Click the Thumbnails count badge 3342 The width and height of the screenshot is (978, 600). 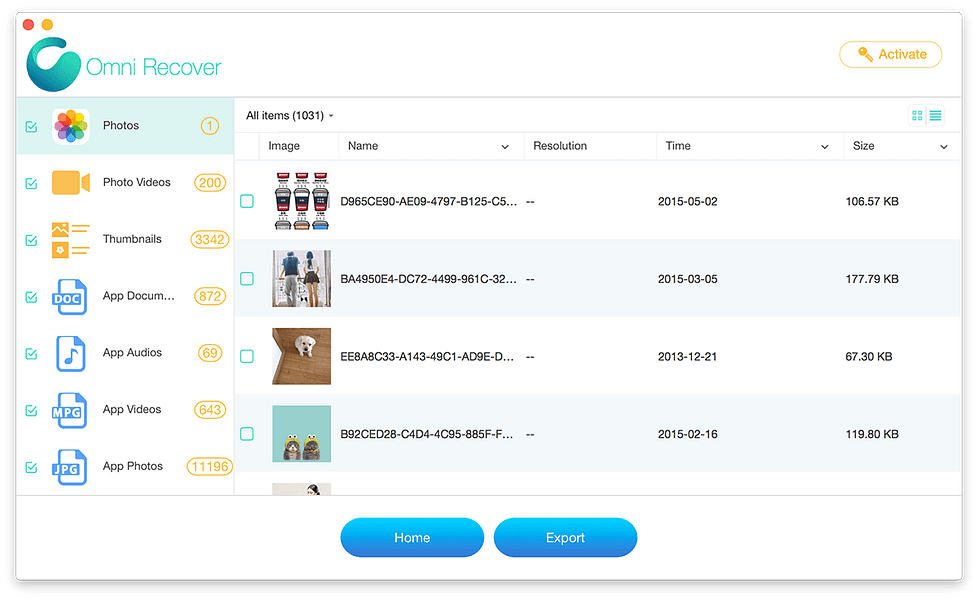tap(210, 240)
